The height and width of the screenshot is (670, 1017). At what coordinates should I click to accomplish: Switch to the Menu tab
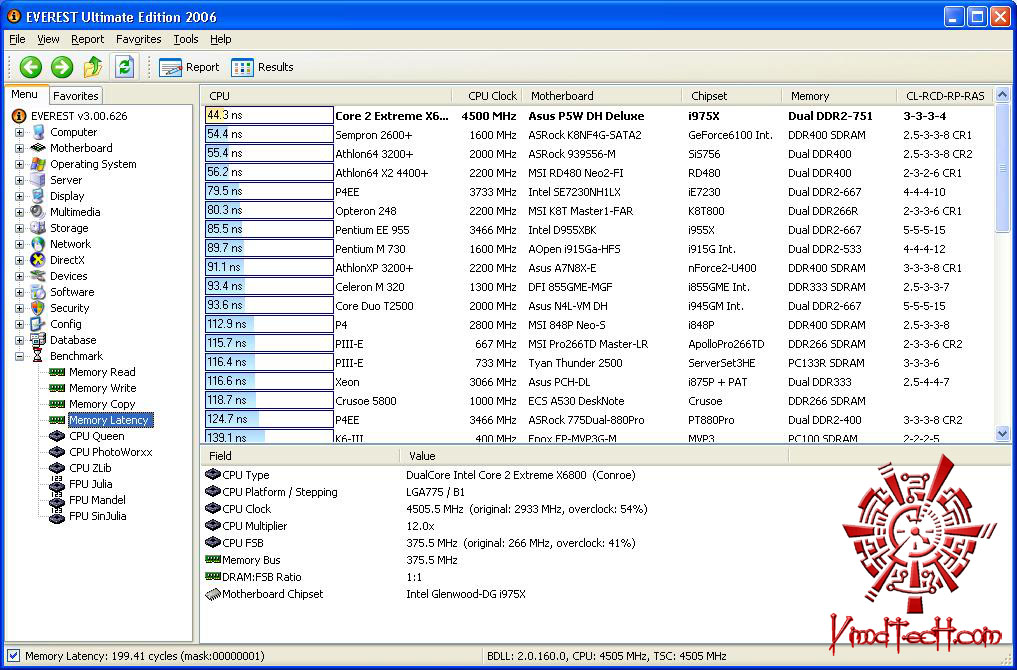pos(25,95)
